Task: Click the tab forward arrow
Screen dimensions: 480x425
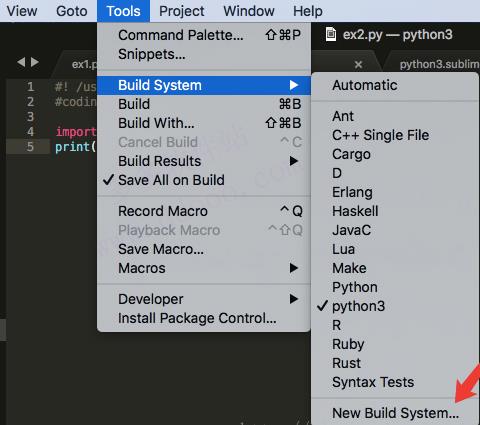Action: [35, 62]
